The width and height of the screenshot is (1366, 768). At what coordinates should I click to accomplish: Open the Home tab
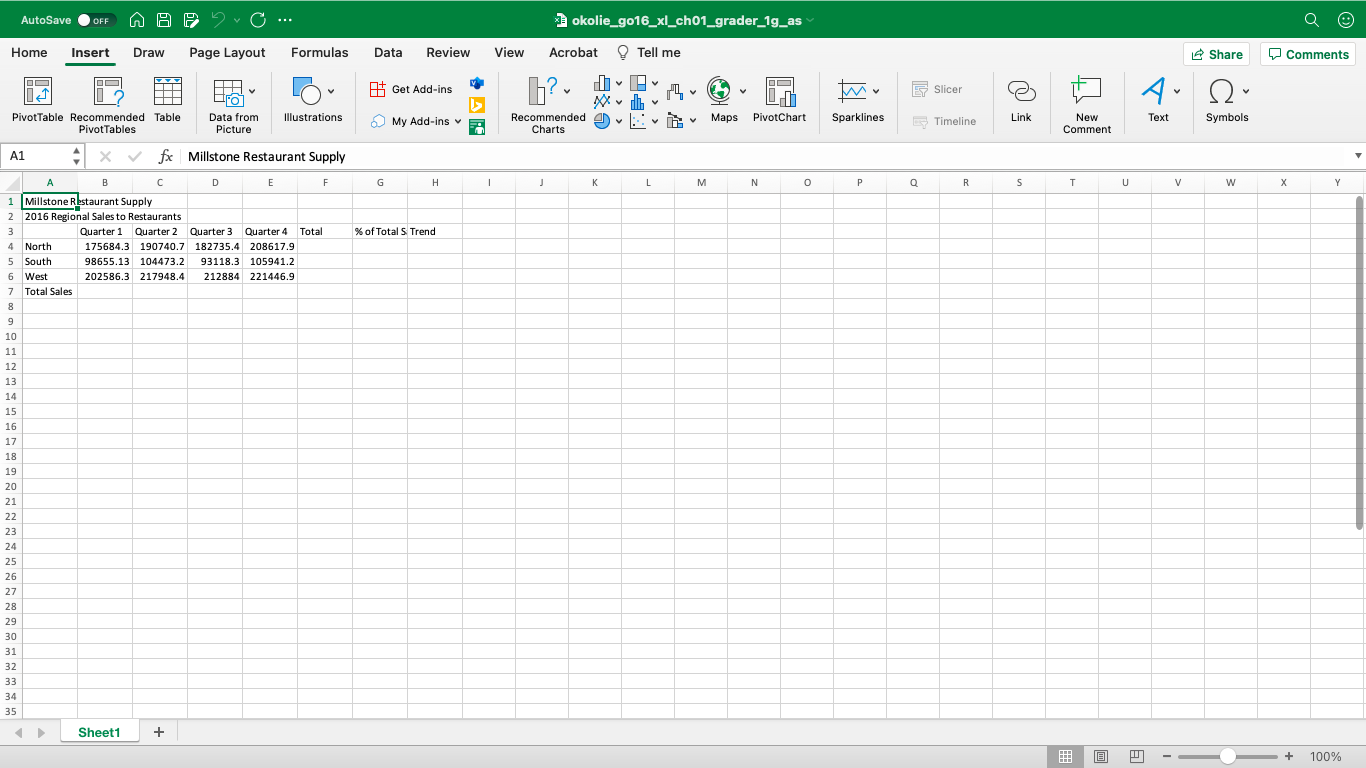pyautogui.click(x=29, y=53)
